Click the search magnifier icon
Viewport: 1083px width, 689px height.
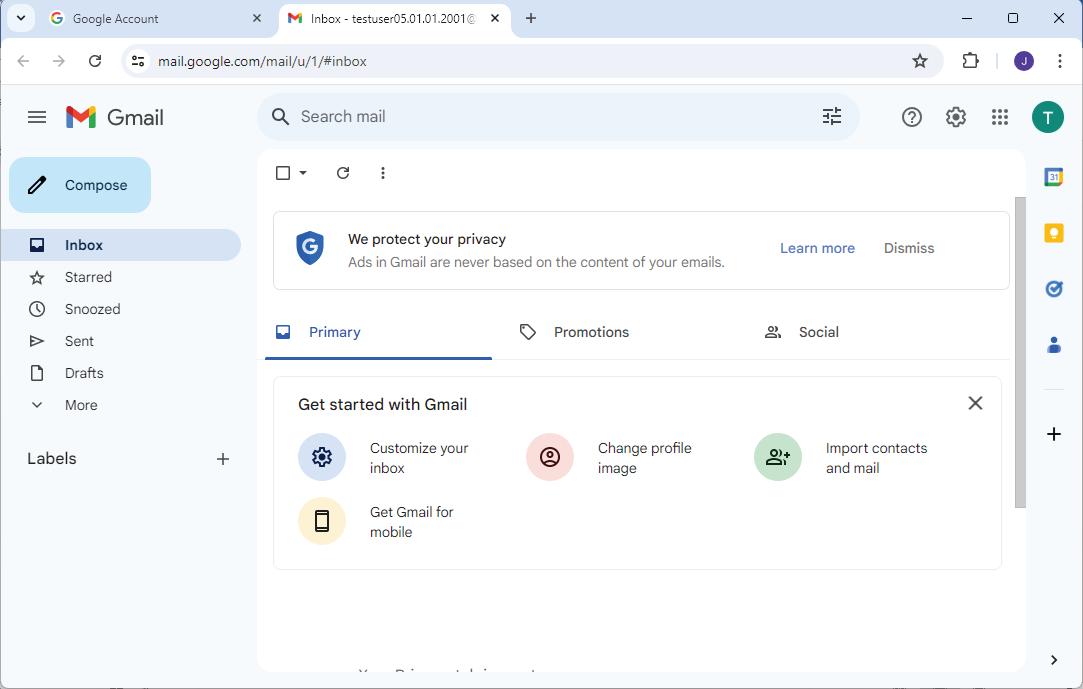280,117
